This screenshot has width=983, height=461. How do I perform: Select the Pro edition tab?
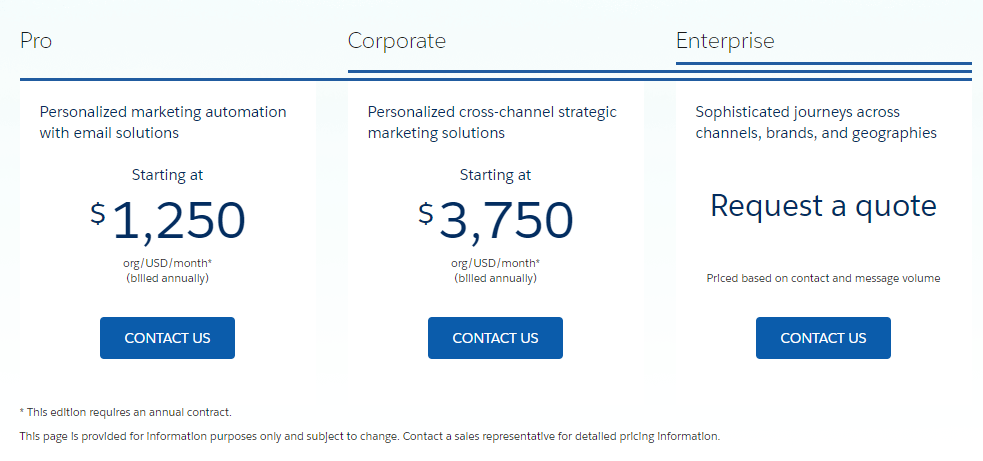(36, 41)
